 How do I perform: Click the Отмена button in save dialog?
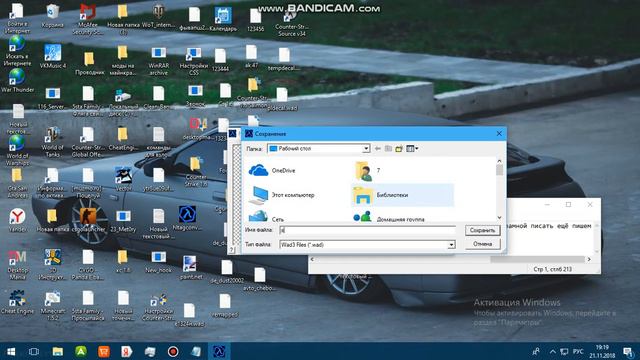(x=482, y=244)
